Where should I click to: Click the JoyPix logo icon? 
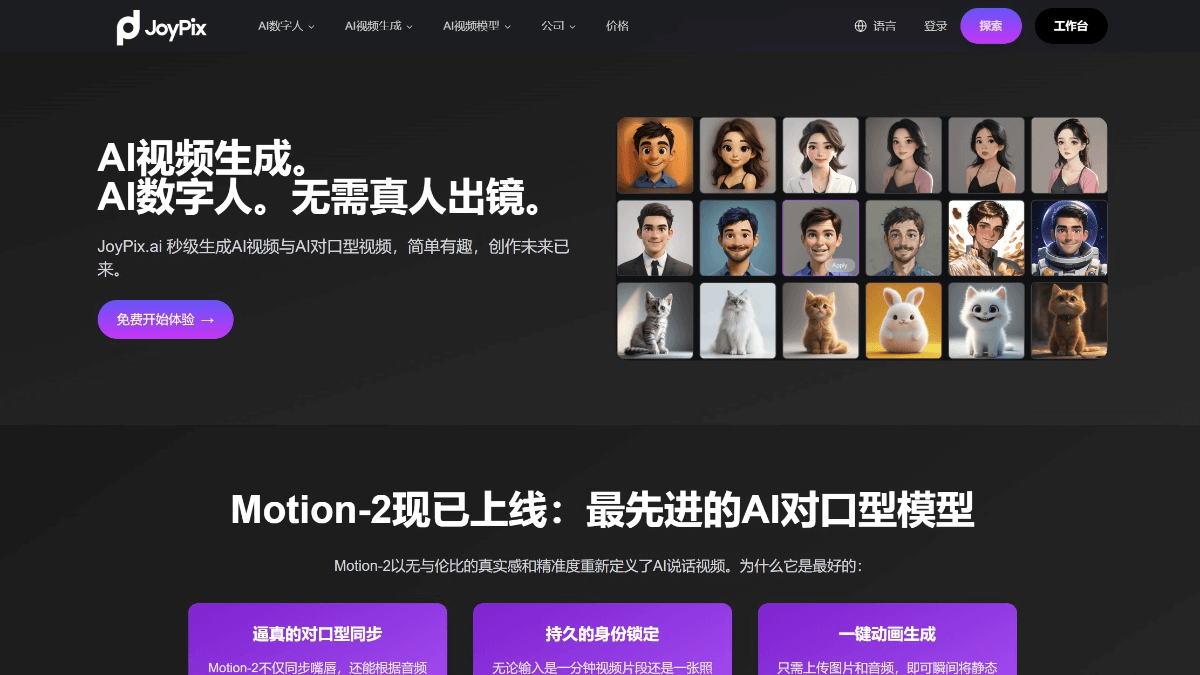128,27
